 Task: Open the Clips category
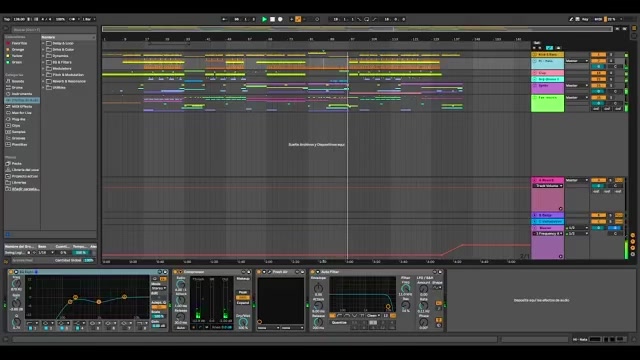16,125
